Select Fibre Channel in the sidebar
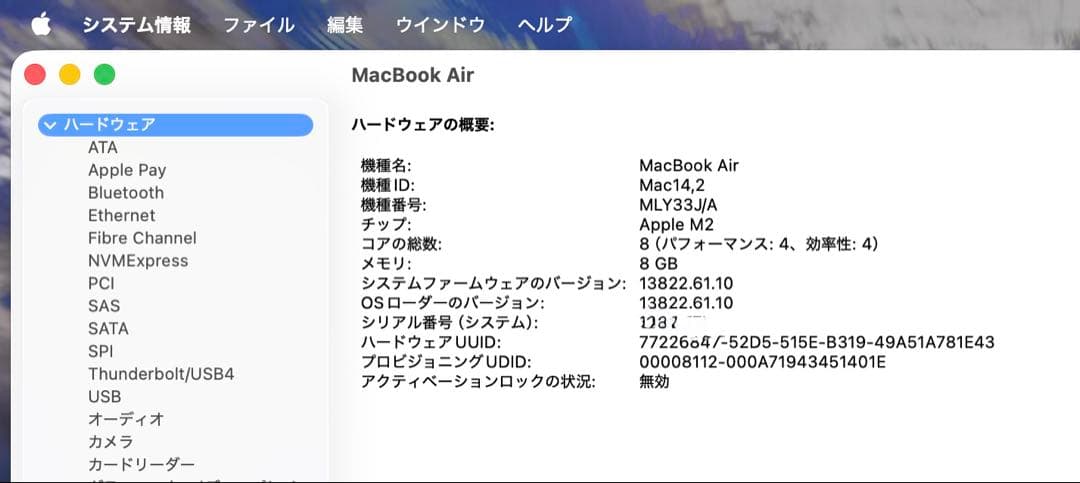The height and width of the screenshot is (483, 1080). (142, 238)
